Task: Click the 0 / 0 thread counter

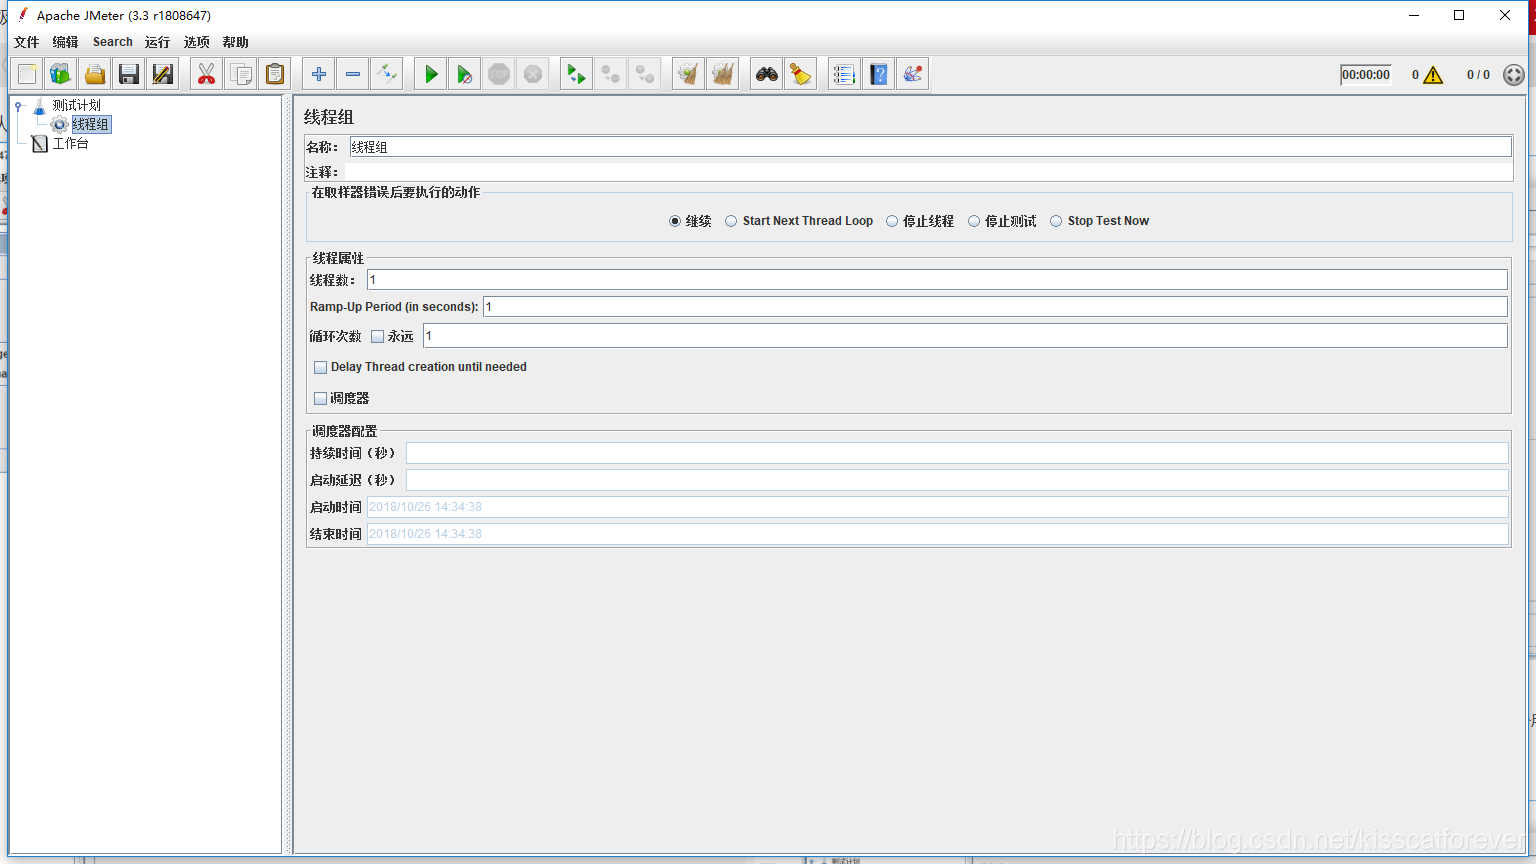Action: tap(1478, 75)
